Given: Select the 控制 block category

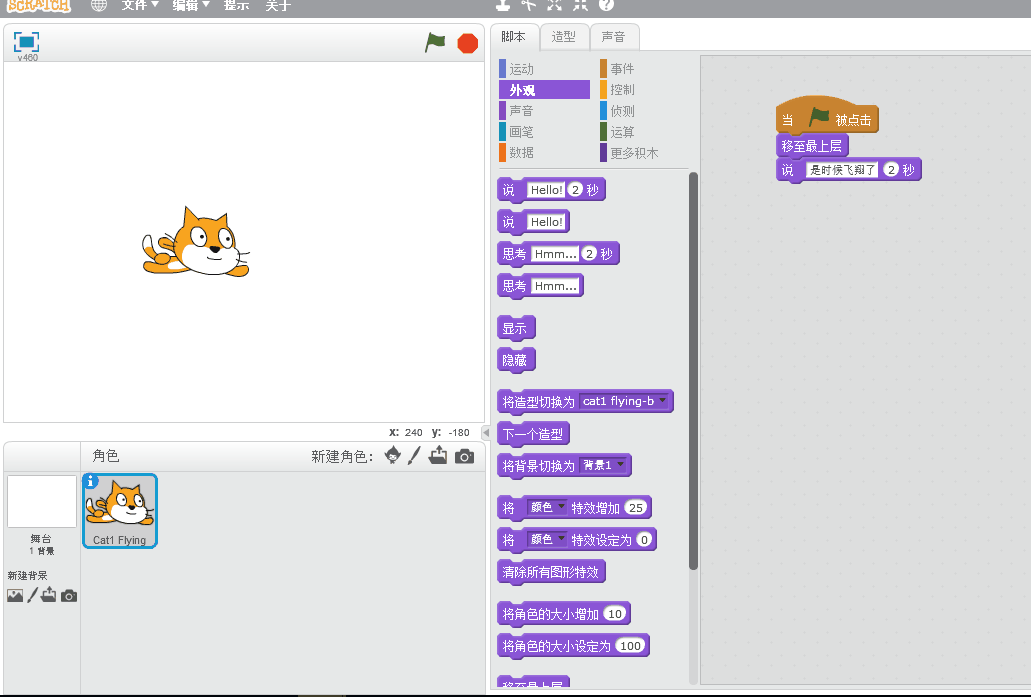Looking at the screenshot, I should (643, 90).
